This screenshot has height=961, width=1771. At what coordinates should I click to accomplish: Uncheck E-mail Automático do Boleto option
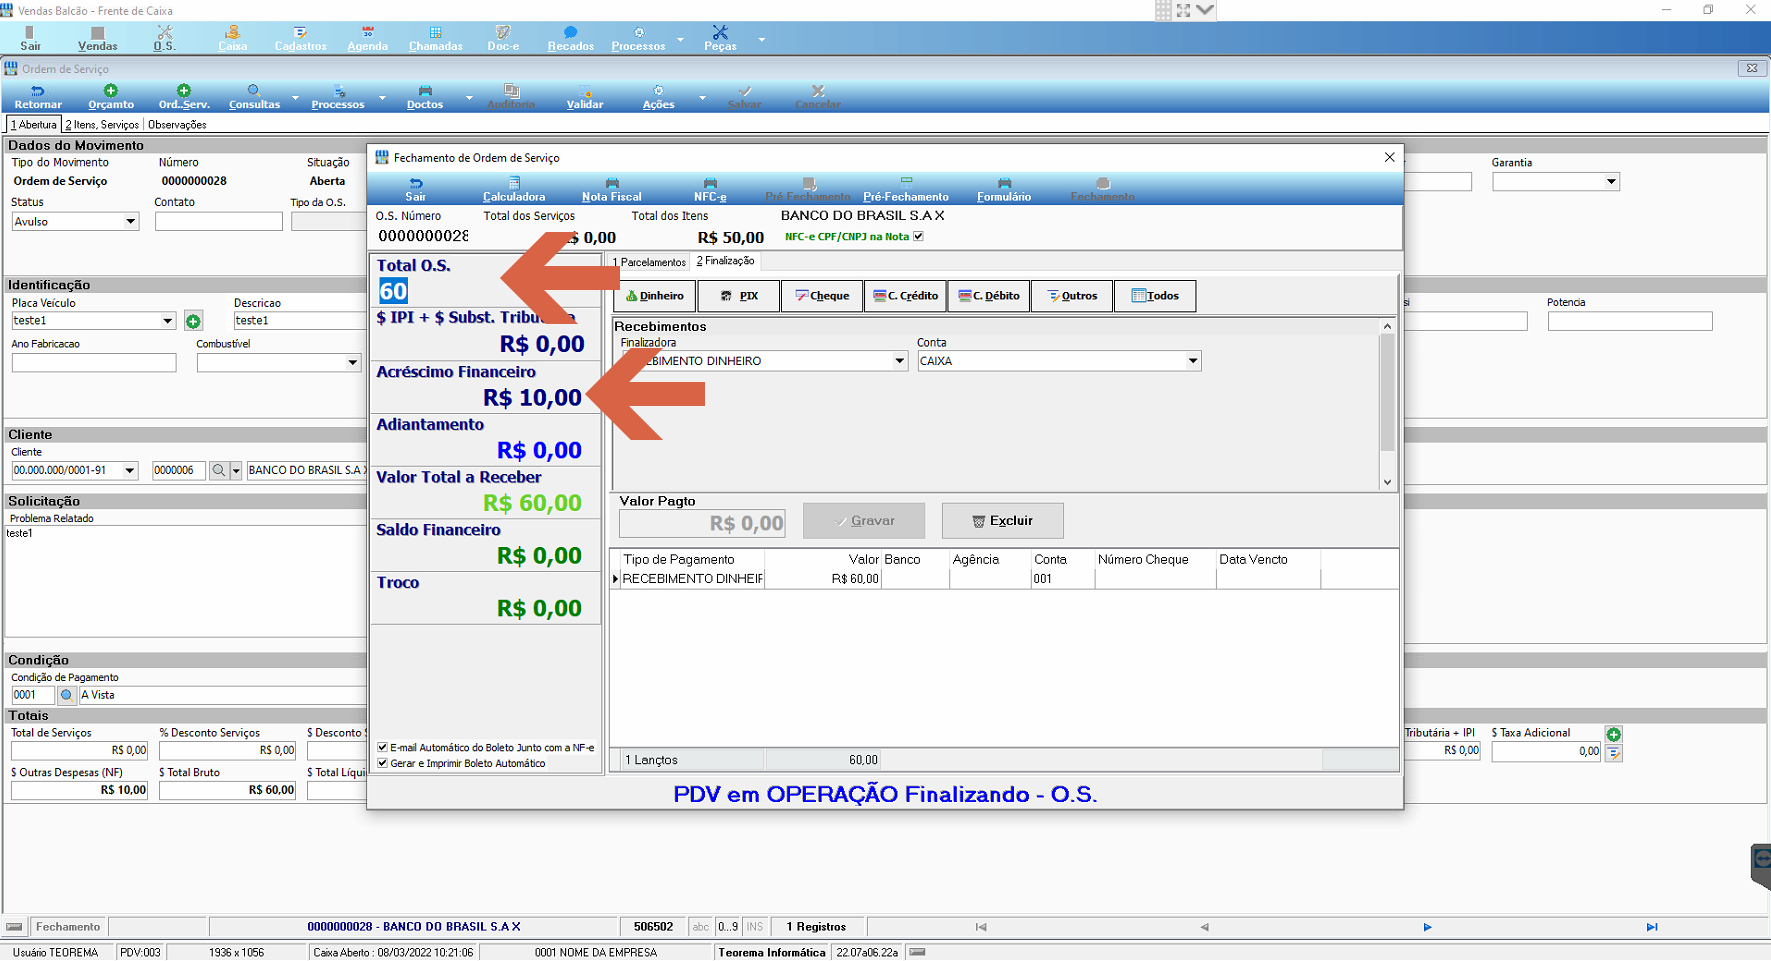point(382,747)
